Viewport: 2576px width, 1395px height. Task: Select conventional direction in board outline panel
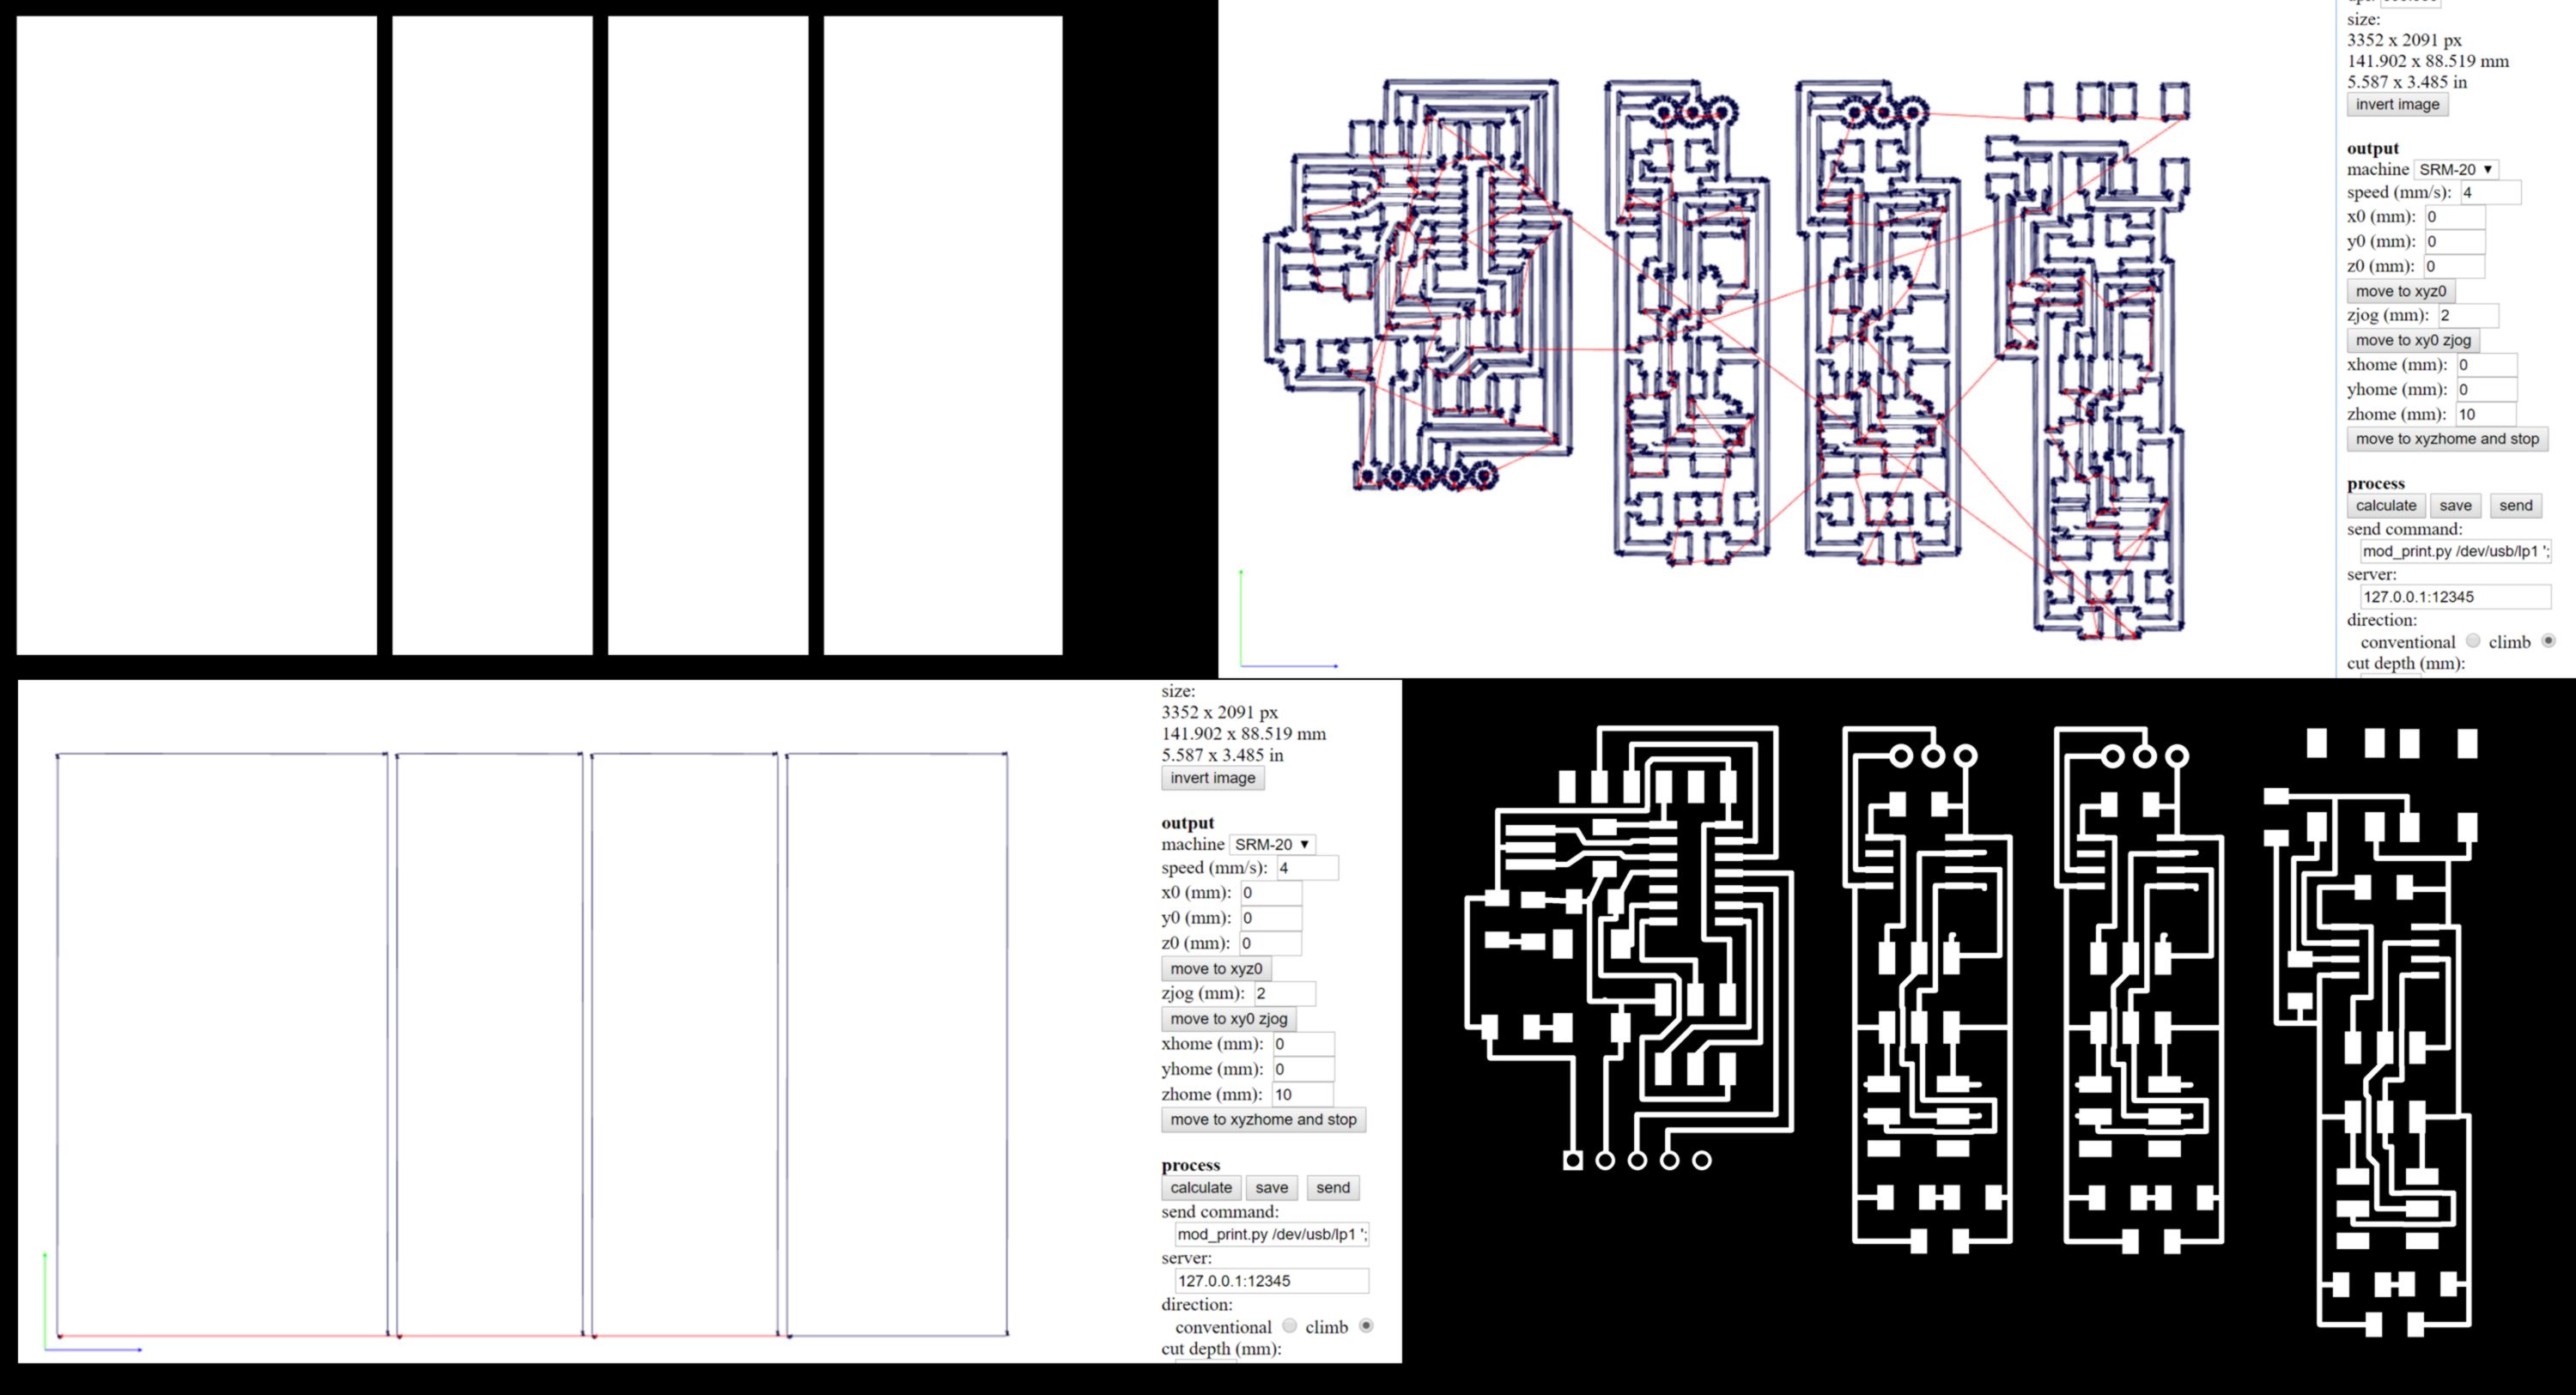click(x=1289, y=1326)
